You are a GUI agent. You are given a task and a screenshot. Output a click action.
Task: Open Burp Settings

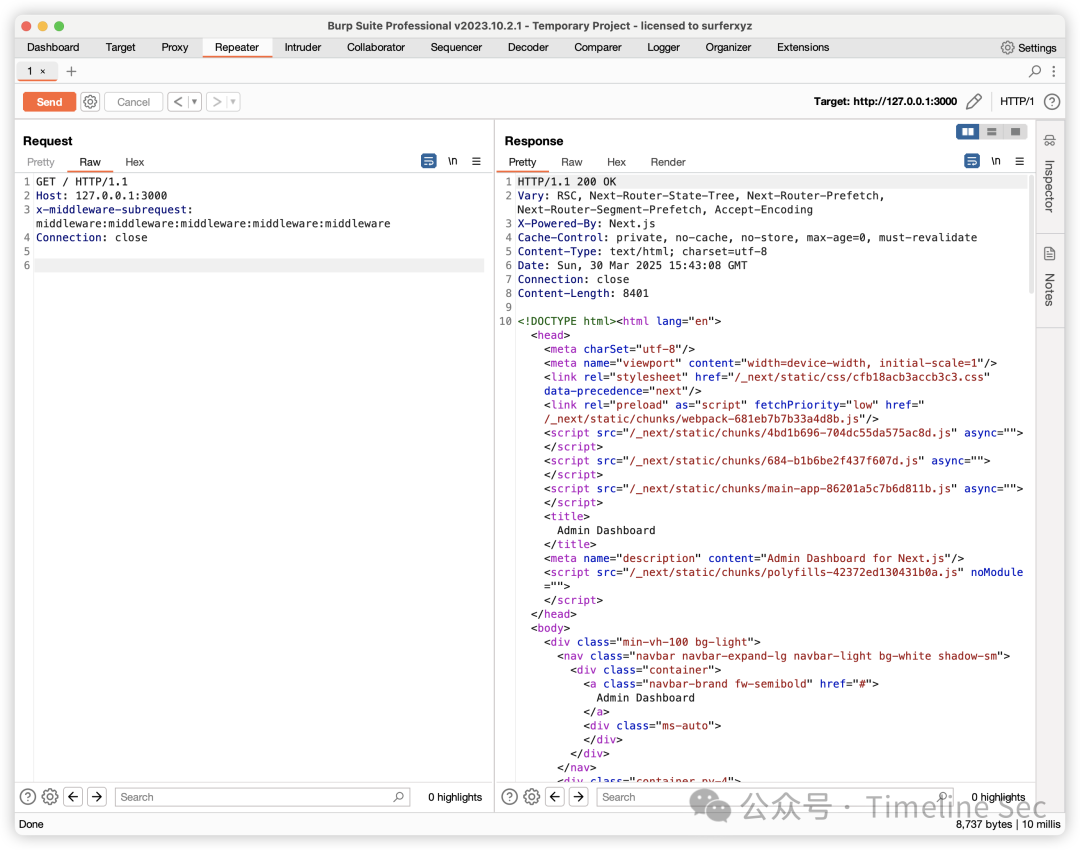[x=1028, y=48]
